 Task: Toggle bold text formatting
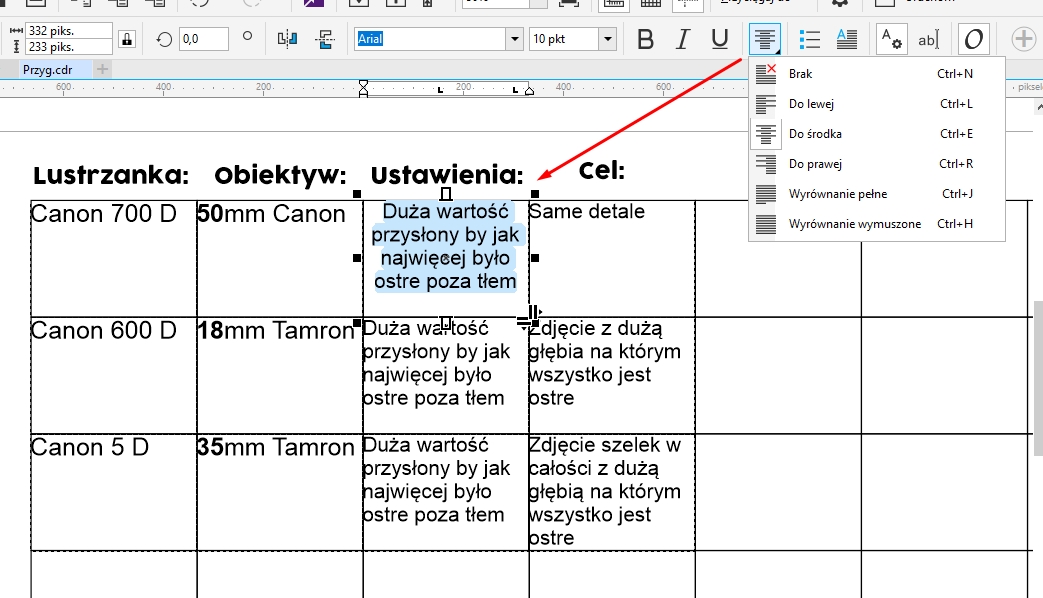click(645, 40)
